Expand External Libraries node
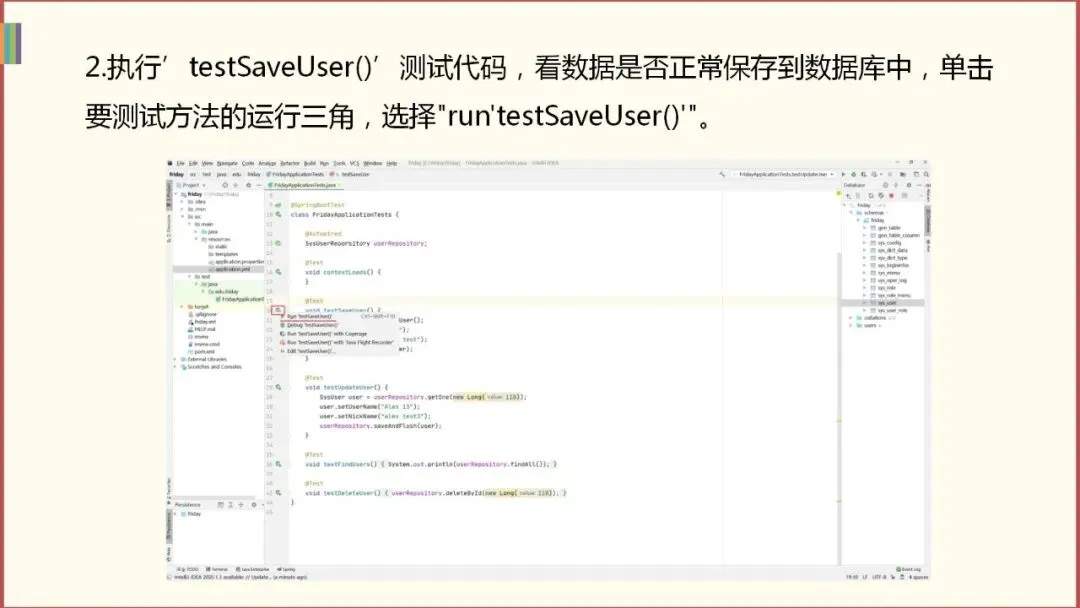The height and width of the screenshot is (608, 1080). 175,359
